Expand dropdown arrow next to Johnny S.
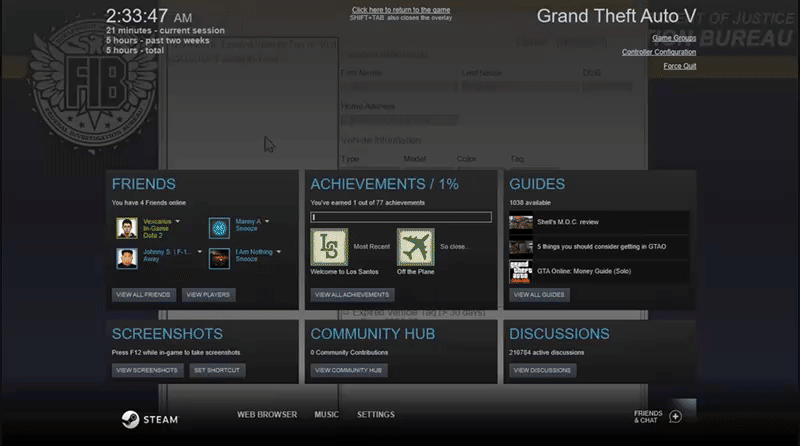This screenshot has height=446, width=800. (x=199, y=252)
